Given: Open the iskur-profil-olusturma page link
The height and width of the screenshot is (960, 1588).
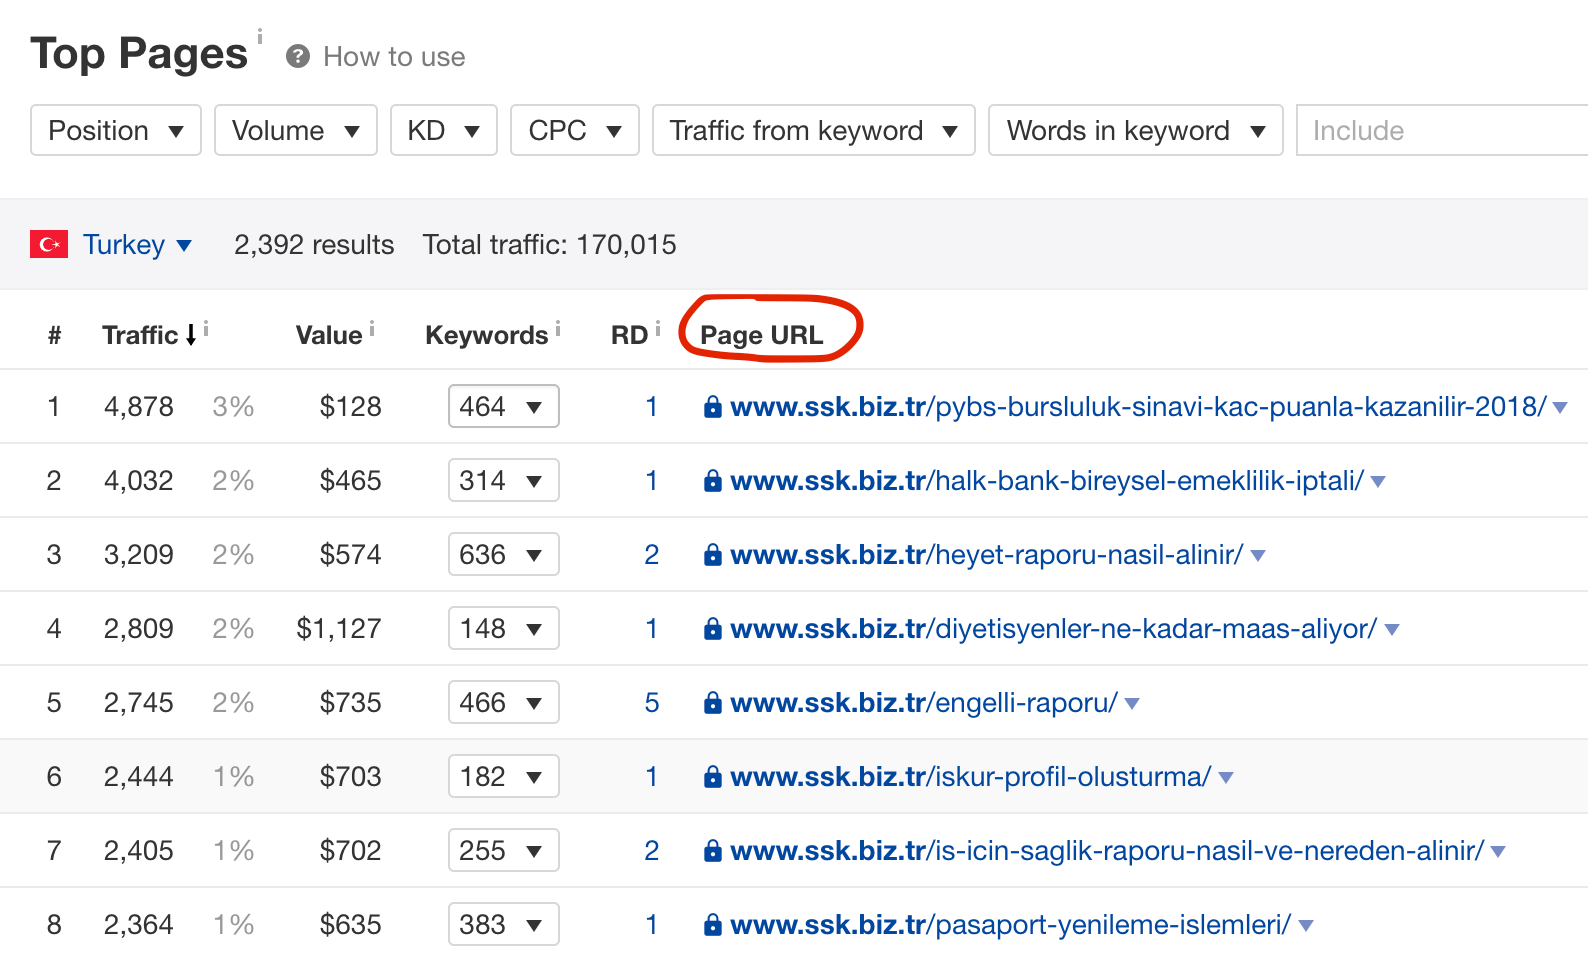Looking at the screenshot, I should (x=971, y=776).
